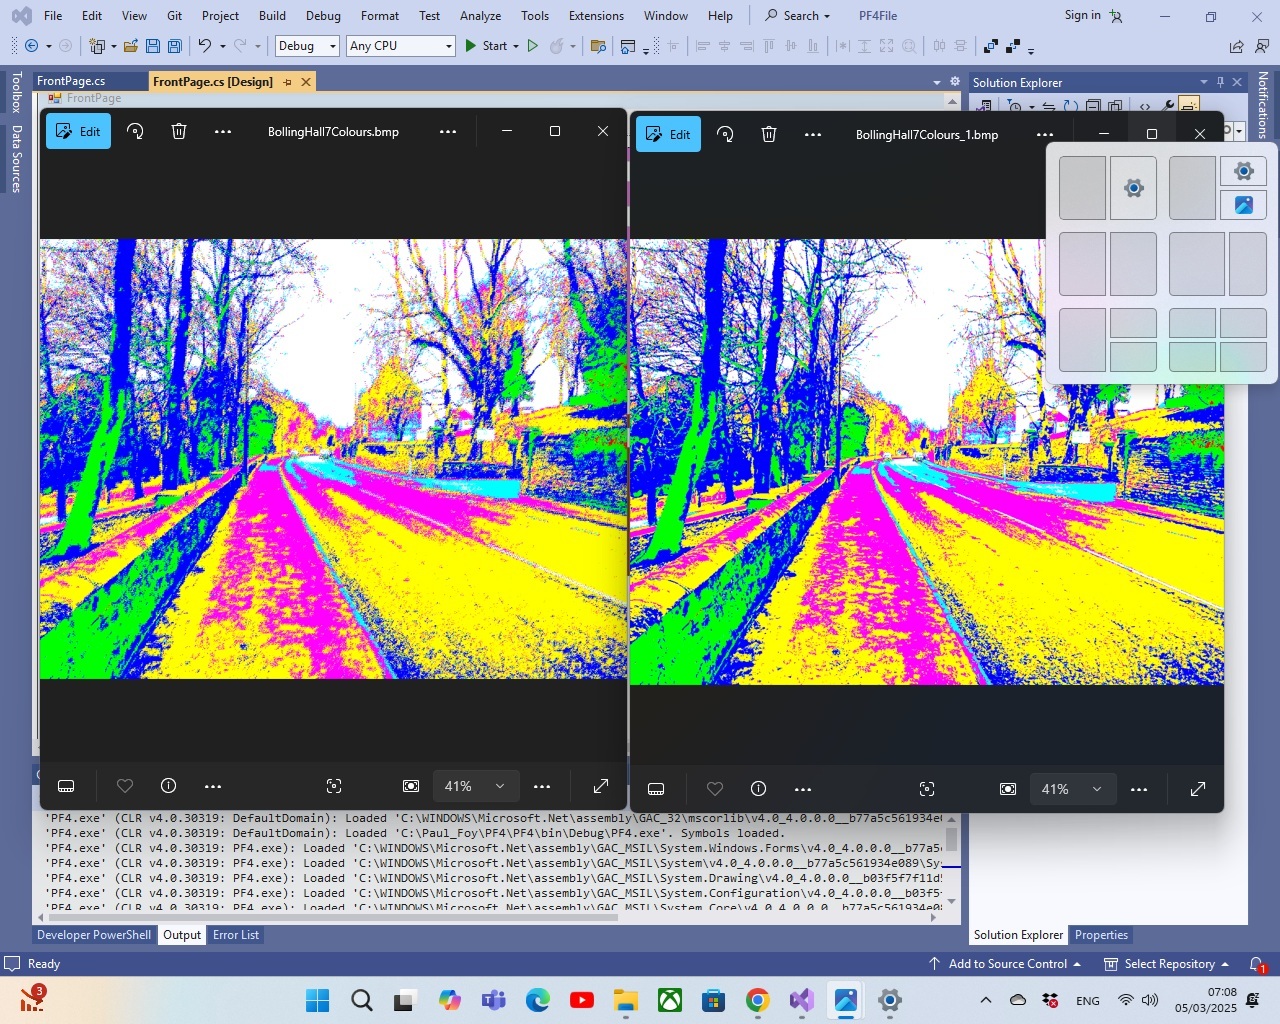Expand the Any CPU platform dropdown
1280x1024 pixels.
(401, 46)
